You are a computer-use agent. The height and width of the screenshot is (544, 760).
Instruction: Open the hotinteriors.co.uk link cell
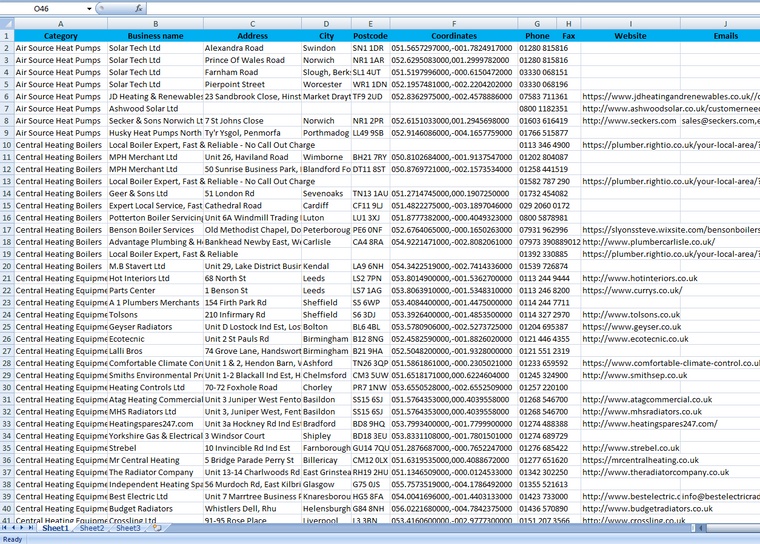point(631,278)
